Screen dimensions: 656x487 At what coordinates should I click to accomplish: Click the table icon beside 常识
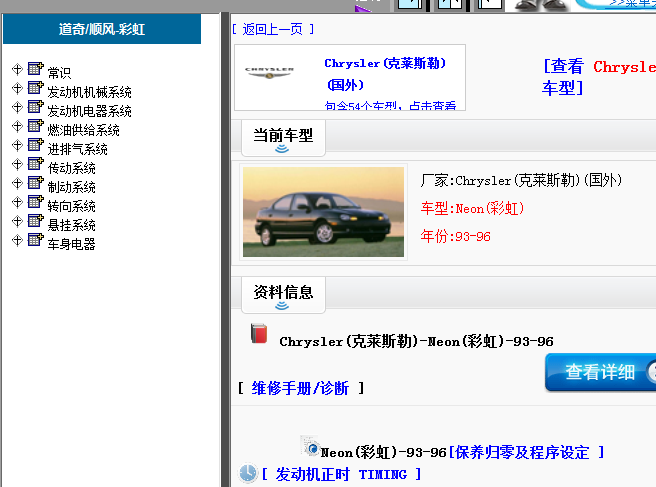click(36, 68)
